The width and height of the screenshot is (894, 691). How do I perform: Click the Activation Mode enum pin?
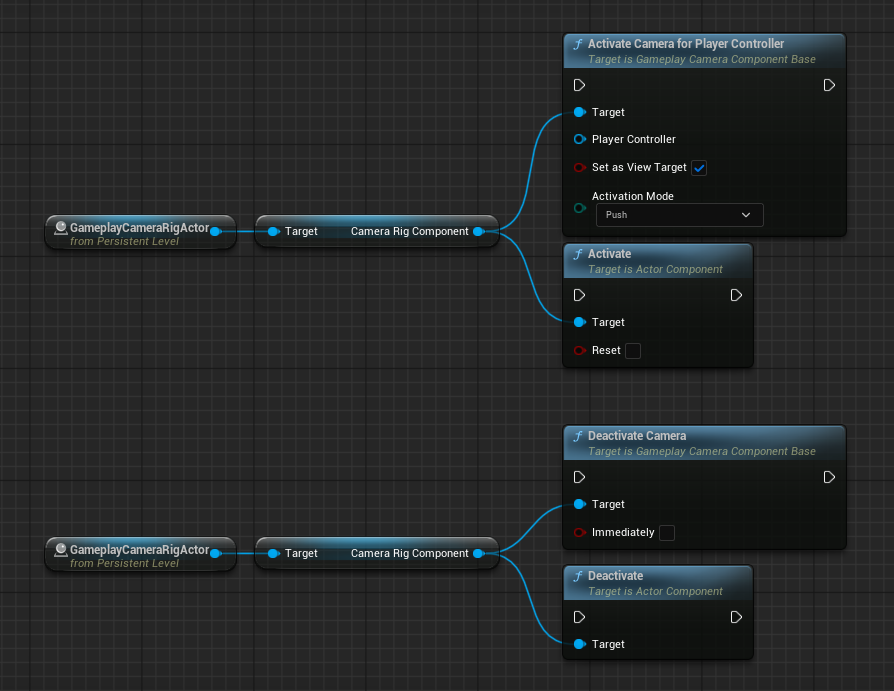click(x=580, y=208)
